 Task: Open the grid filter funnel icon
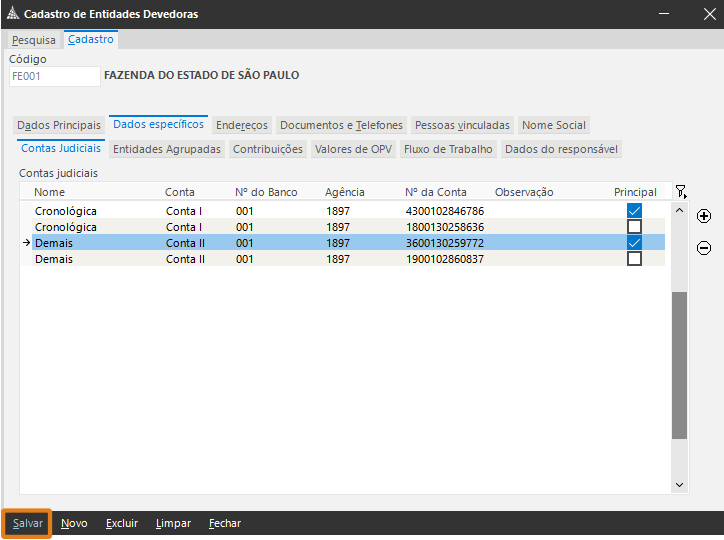pos(681,192)
